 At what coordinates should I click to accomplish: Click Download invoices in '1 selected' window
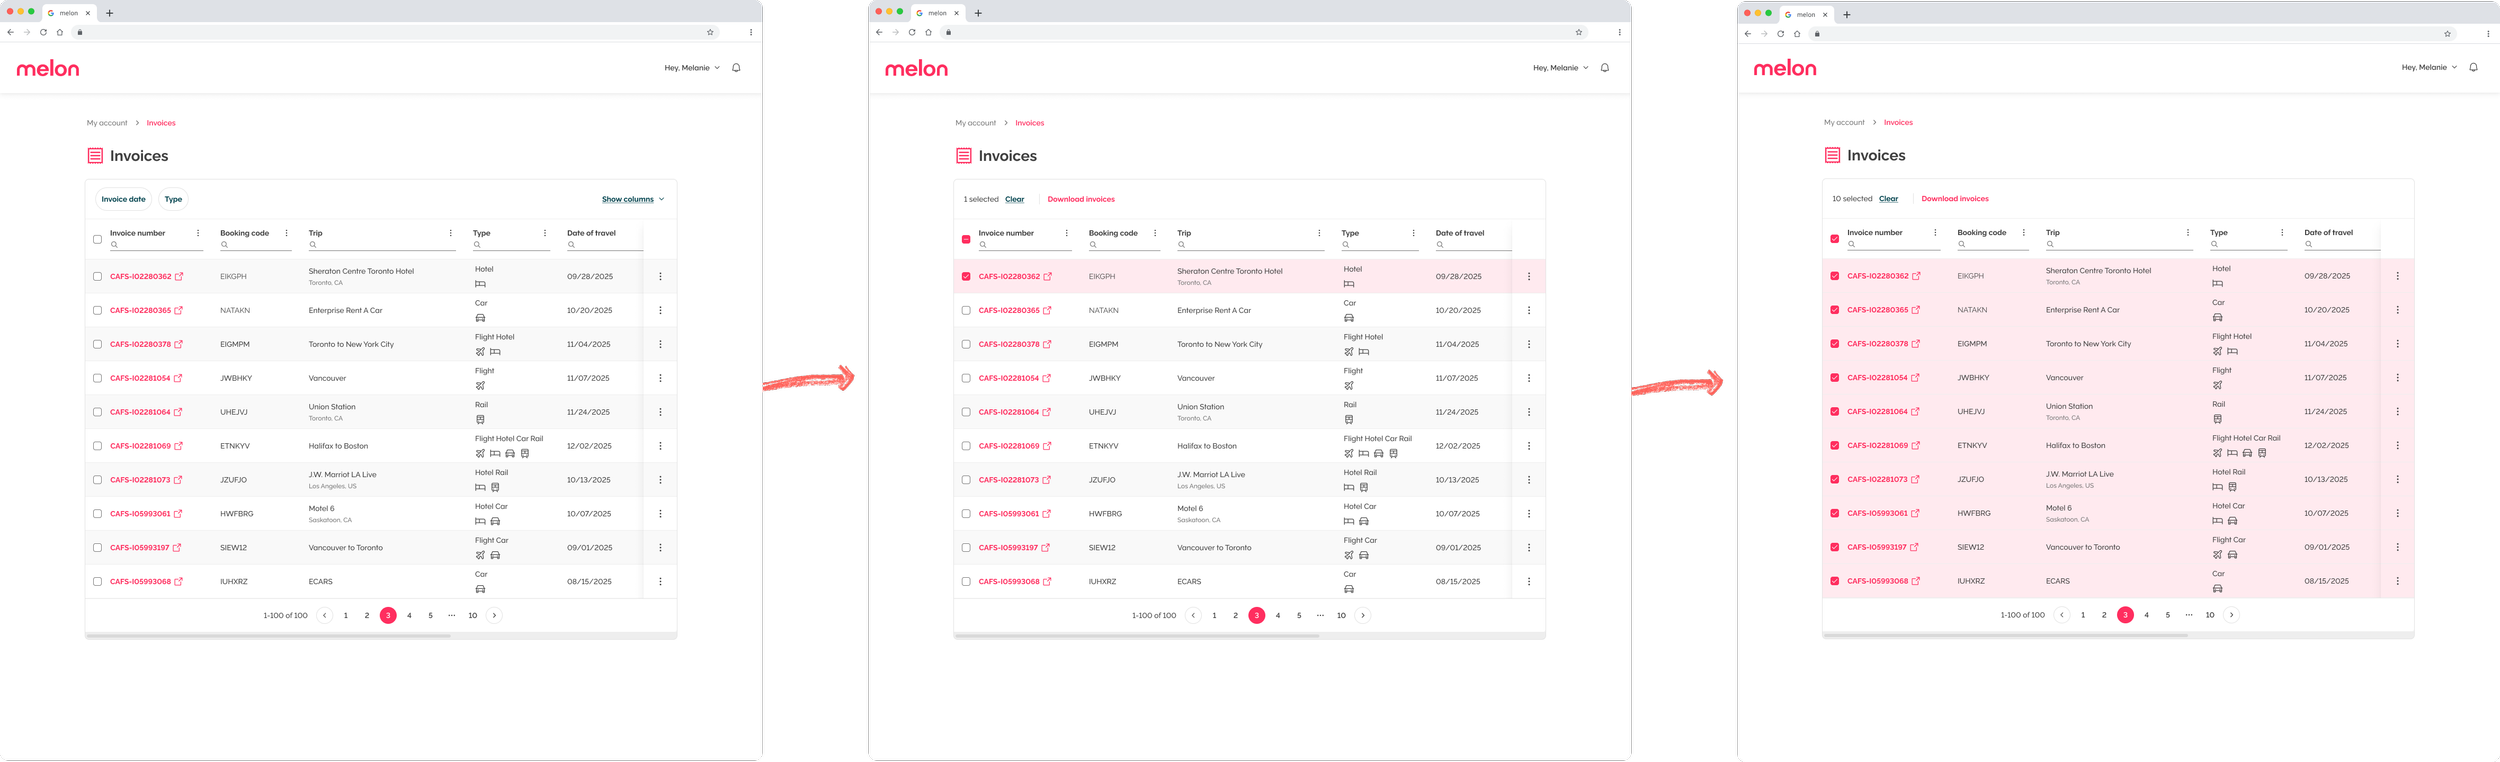click(x=1081, y=199)
